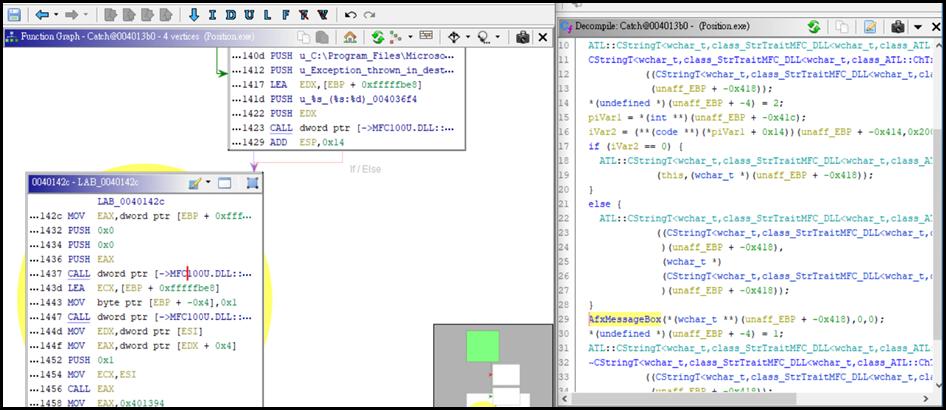The height and width of the screenshot is (410, 946).
Task: Paste in Function Graph toolbar
Action: (x=322, y=37)
